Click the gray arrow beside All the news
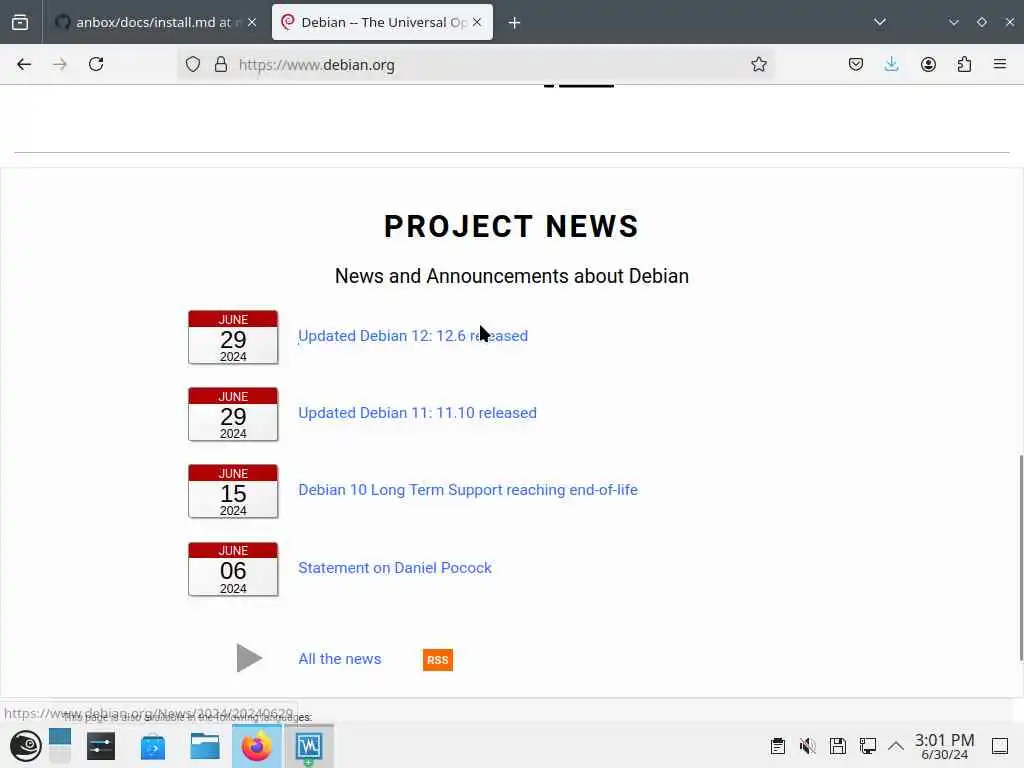This screenshot has height=768, width=1024. [249, 658]
